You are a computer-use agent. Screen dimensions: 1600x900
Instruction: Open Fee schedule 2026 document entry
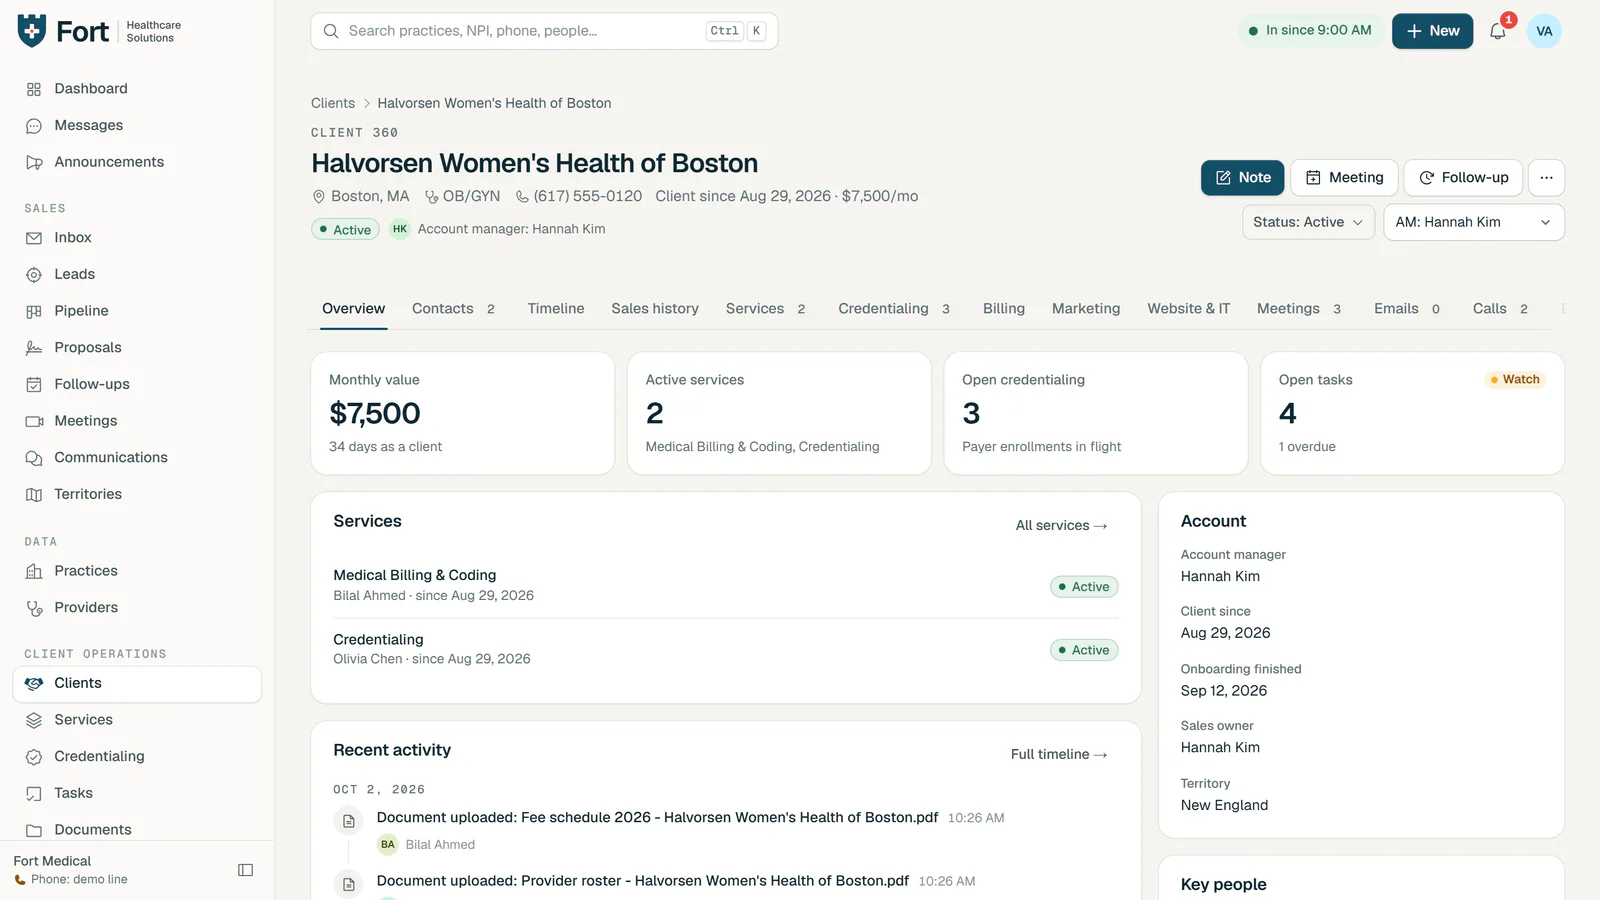coord(657,818)
